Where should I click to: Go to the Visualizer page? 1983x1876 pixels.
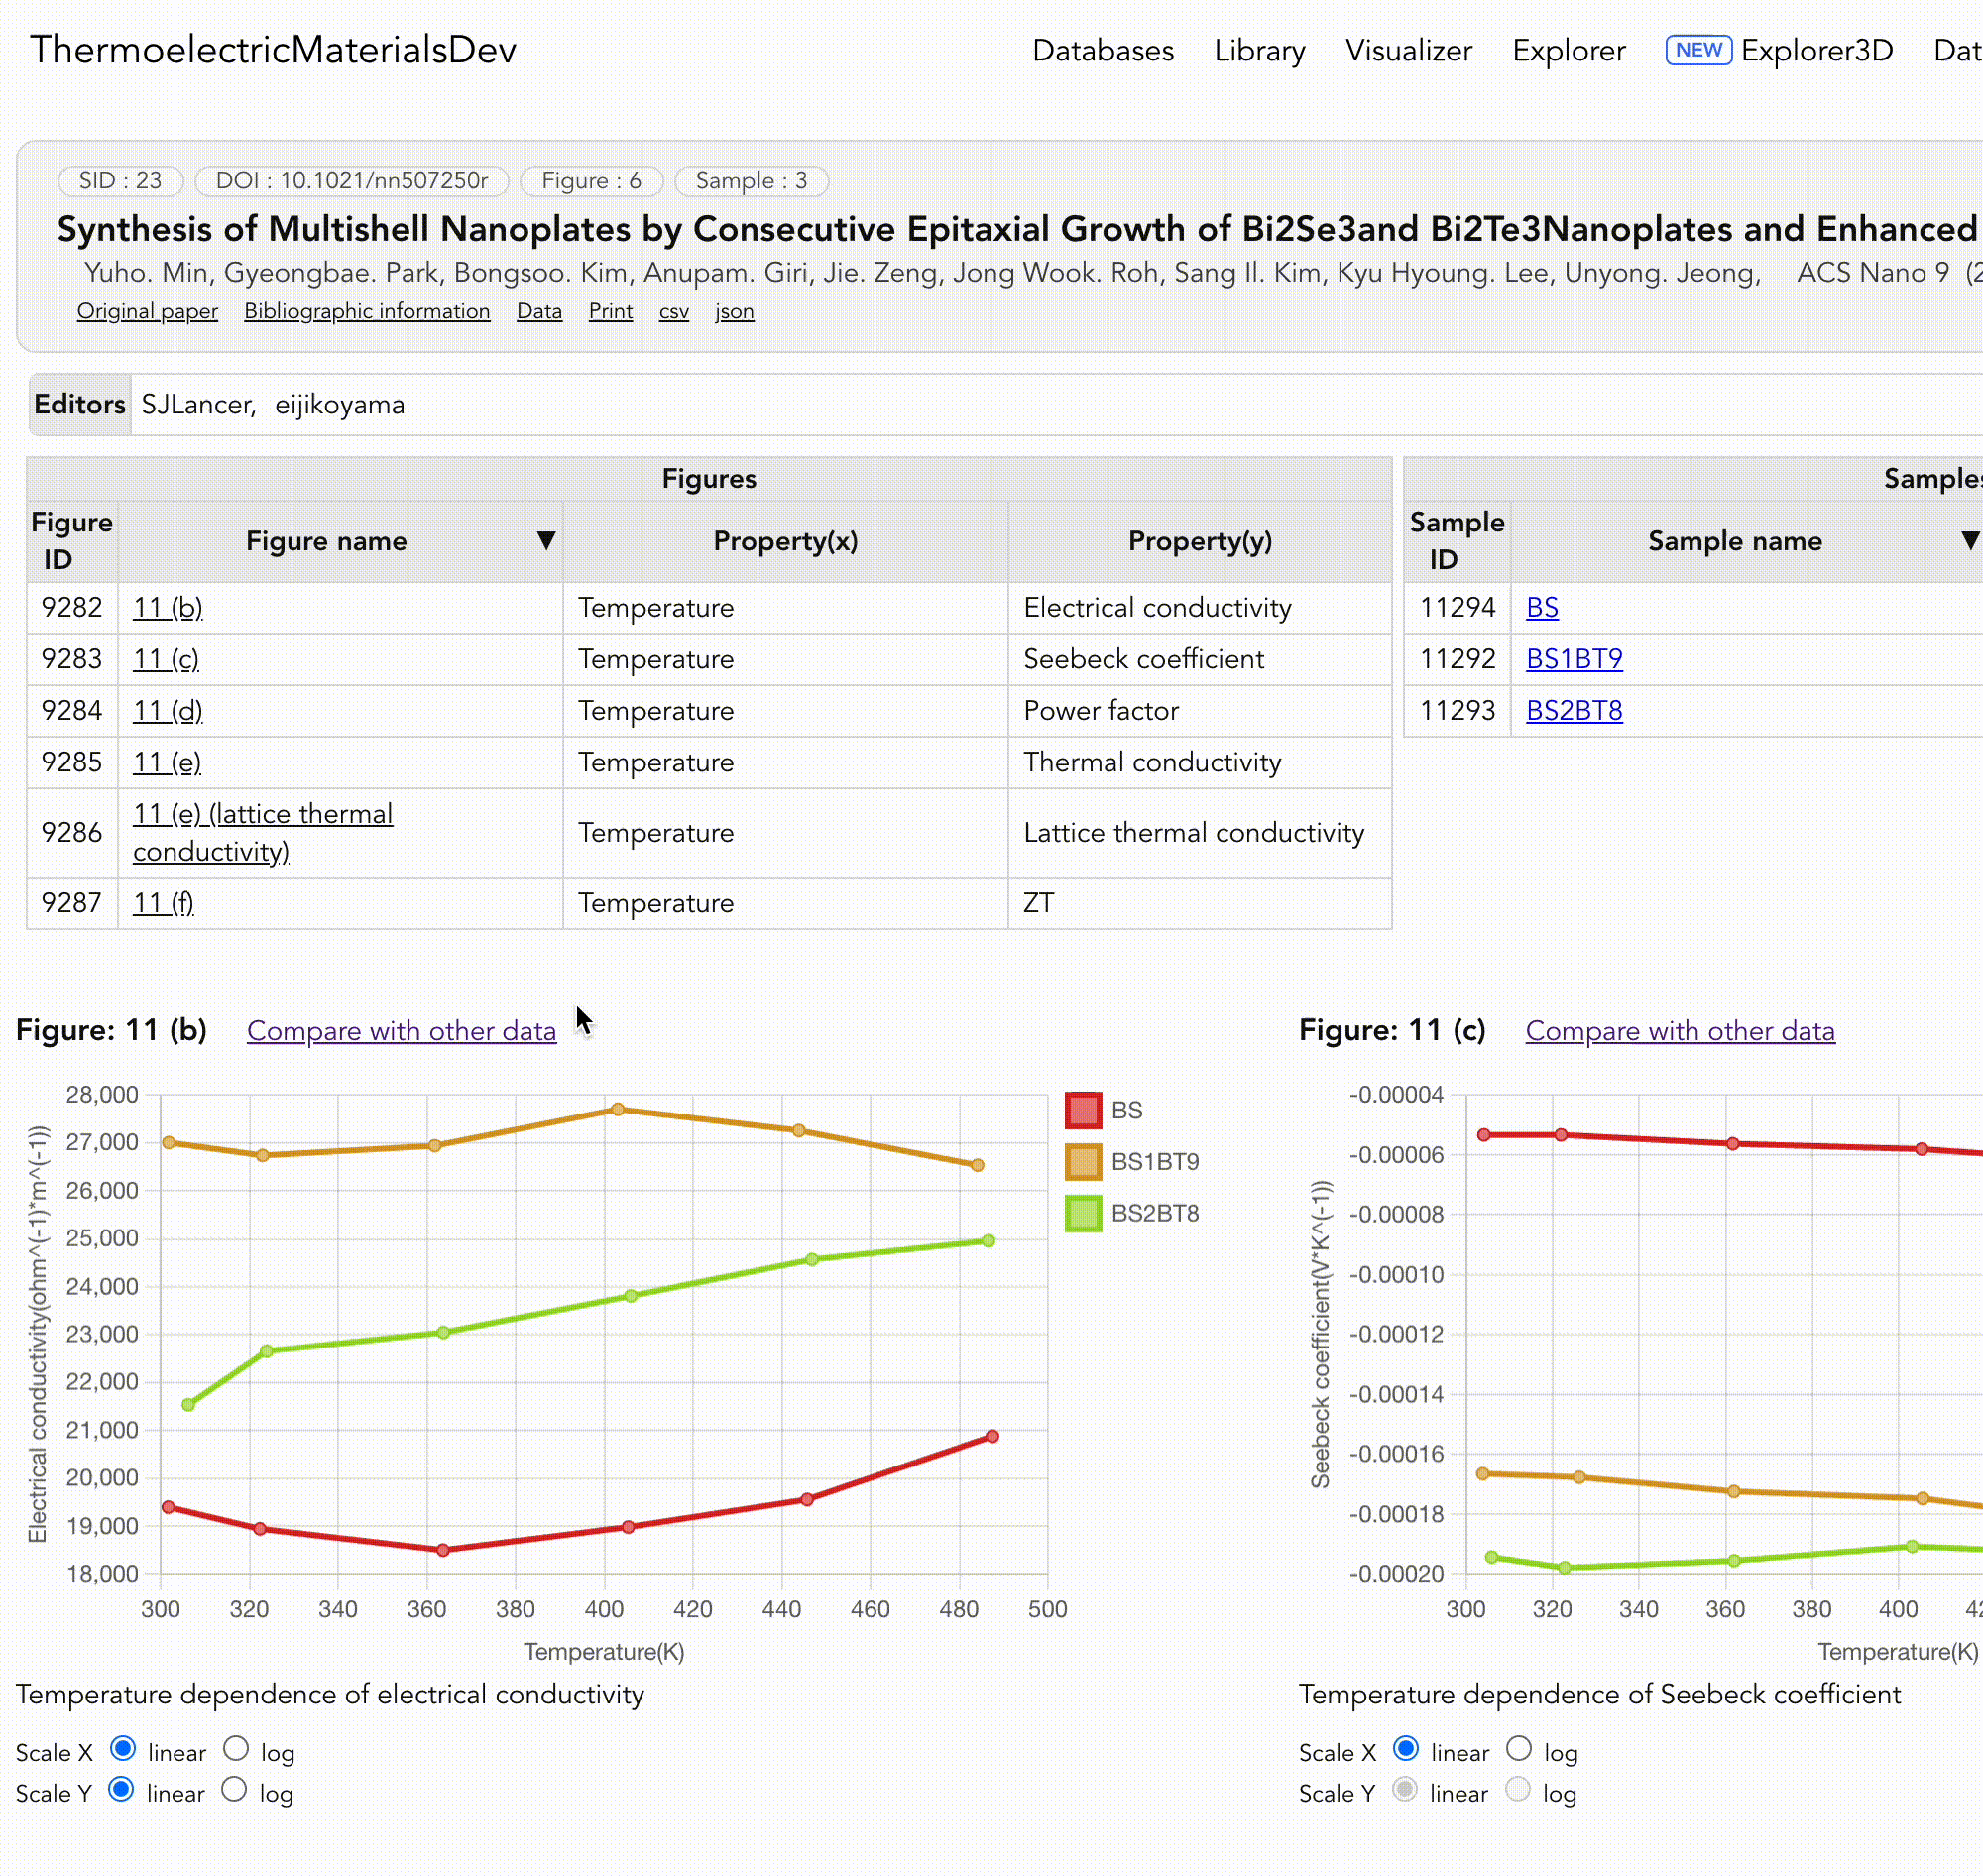(1408, 51)
